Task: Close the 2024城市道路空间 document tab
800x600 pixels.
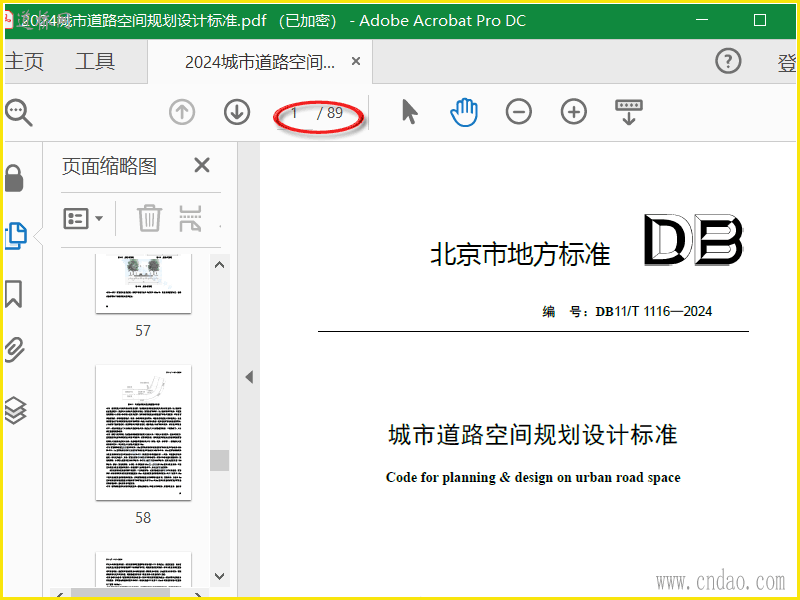Action: (356, 61)
